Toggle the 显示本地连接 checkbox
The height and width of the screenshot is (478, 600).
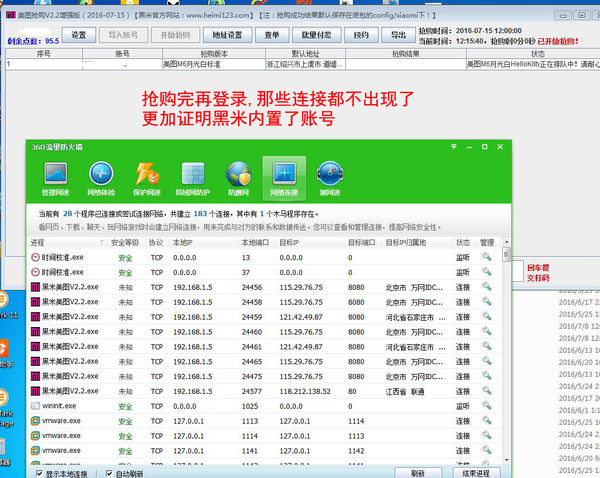39,473
